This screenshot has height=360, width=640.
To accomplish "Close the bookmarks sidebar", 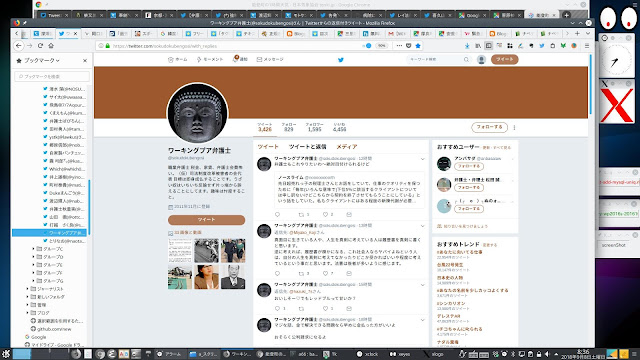I will pos(85,60).
